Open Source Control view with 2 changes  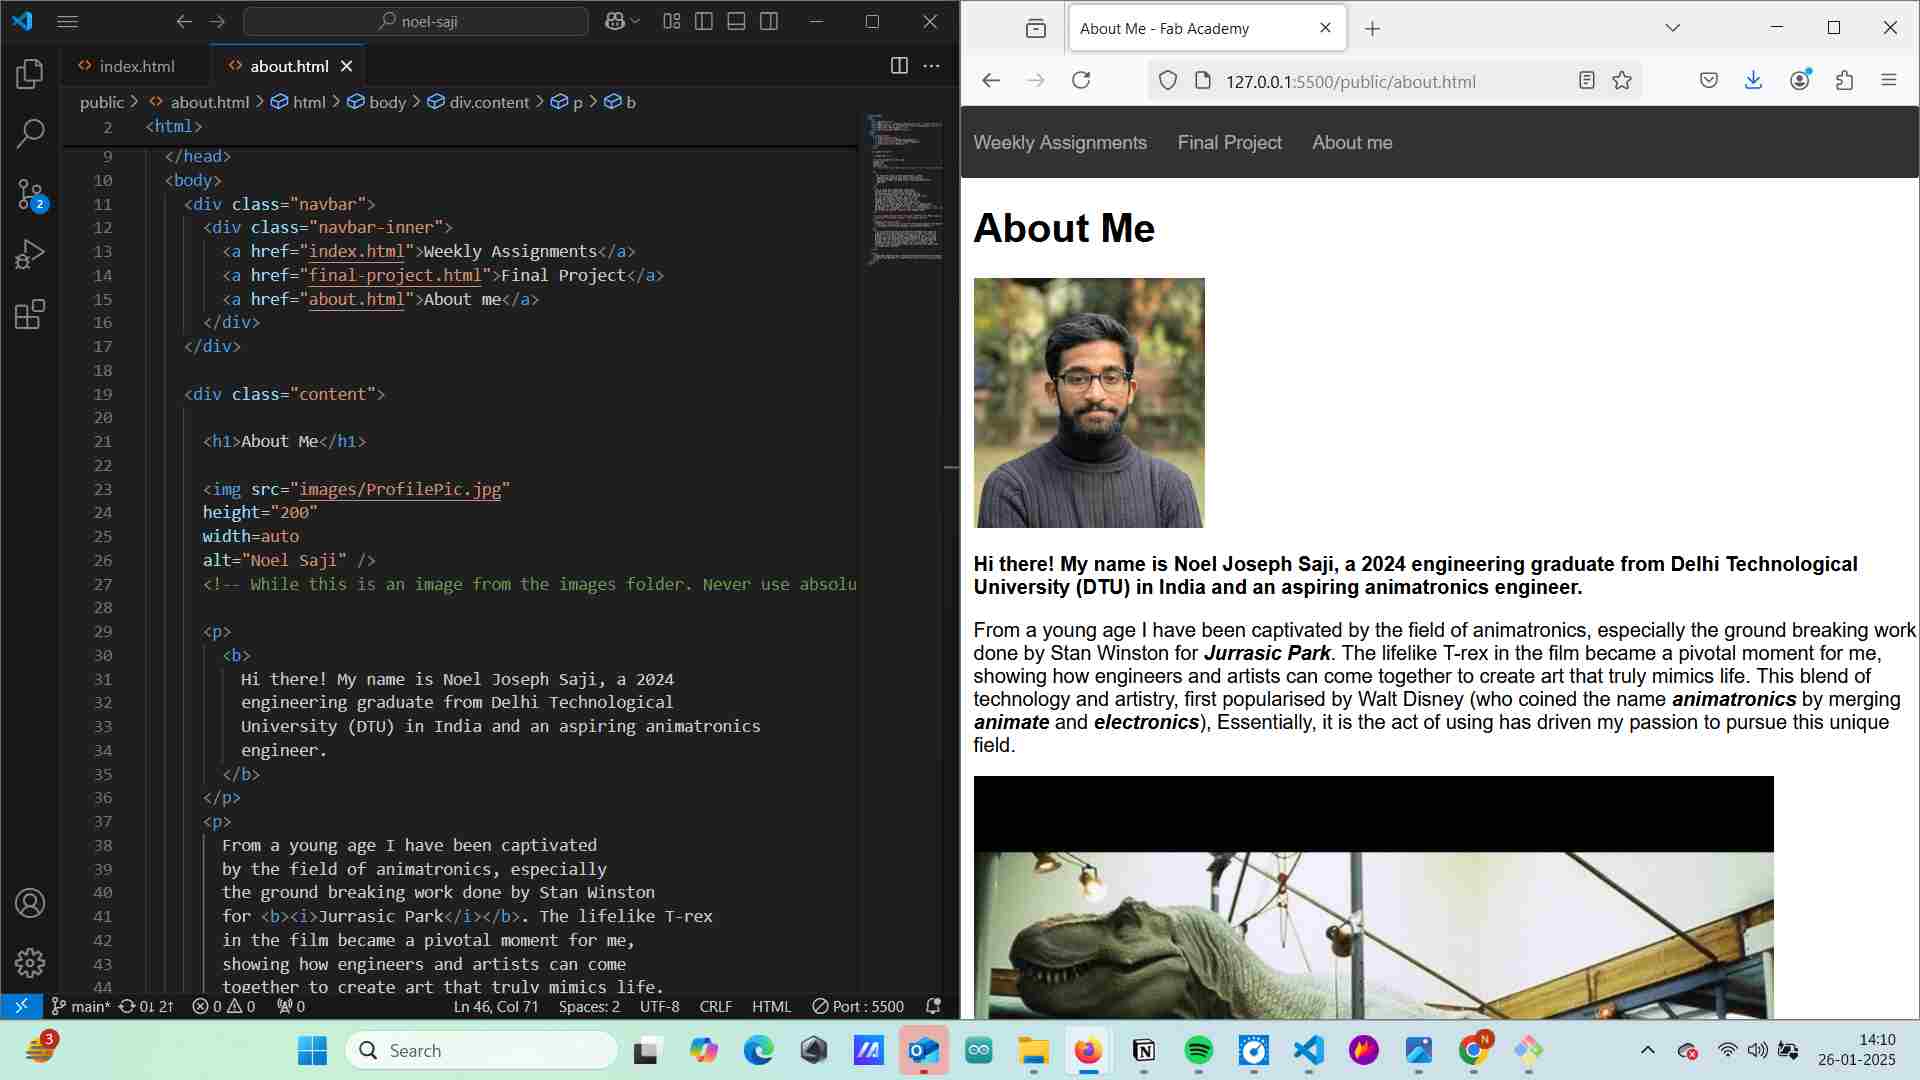coord(30,194)
